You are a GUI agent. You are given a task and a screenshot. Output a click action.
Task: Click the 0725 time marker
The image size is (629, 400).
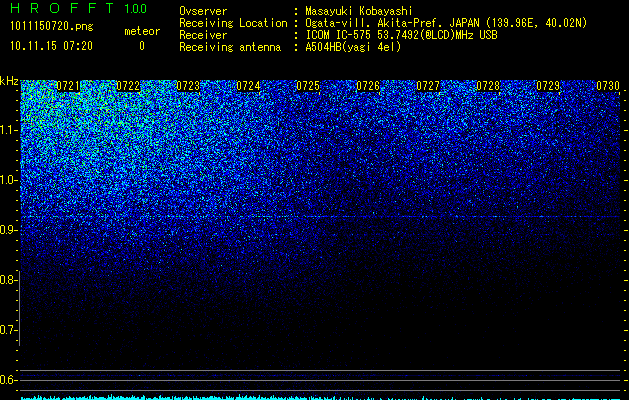tap(308, 86)
